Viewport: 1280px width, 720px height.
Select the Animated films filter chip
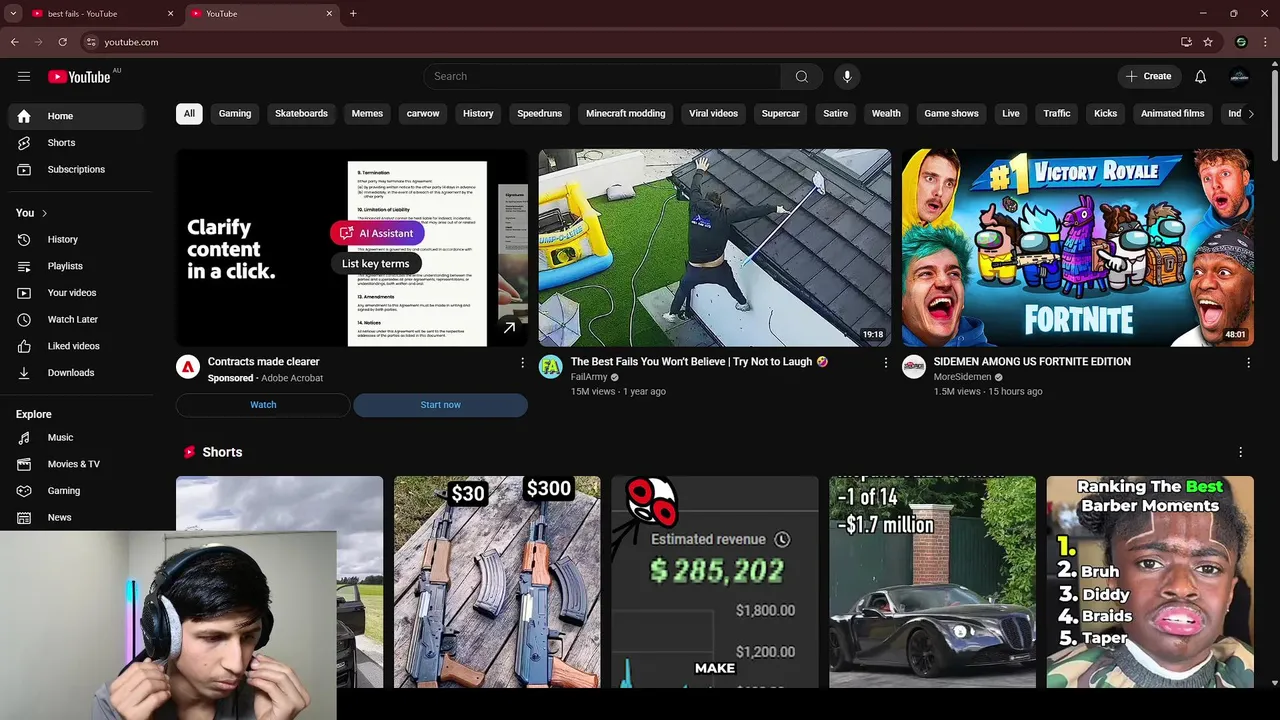pyautogui.click(x=1172, y=113)
